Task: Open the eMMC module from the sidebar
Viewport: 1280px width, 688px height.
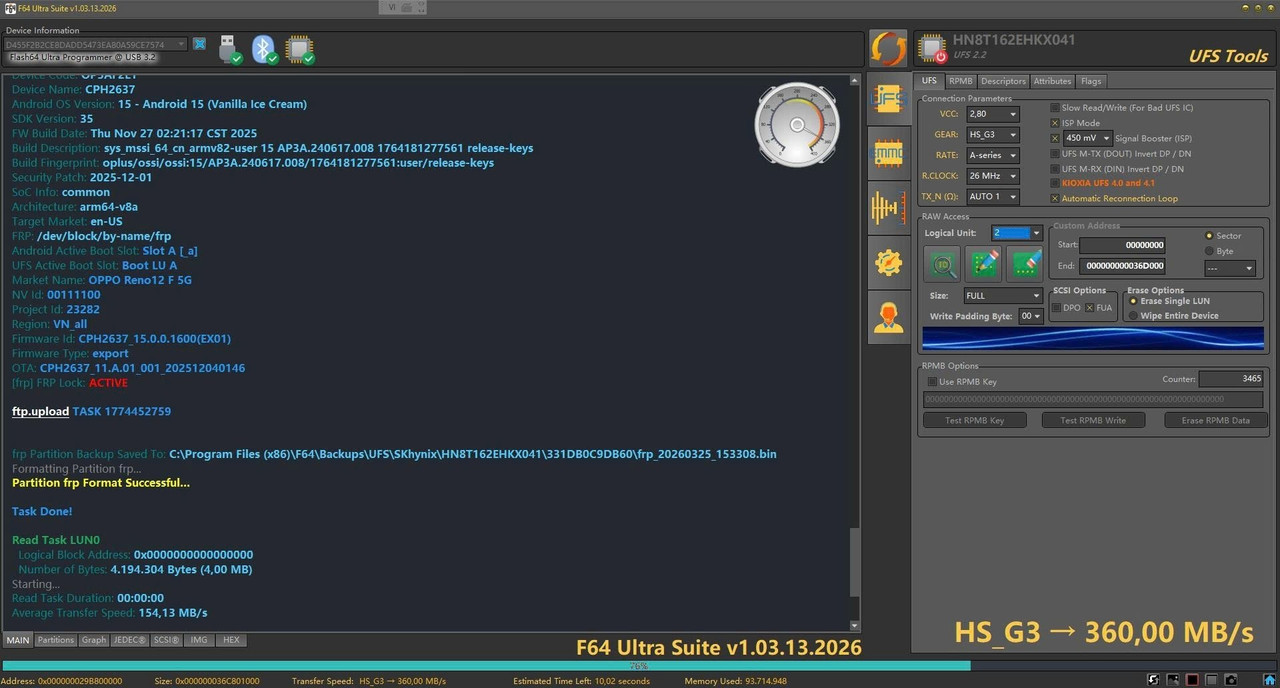Action: coord(888,153)
